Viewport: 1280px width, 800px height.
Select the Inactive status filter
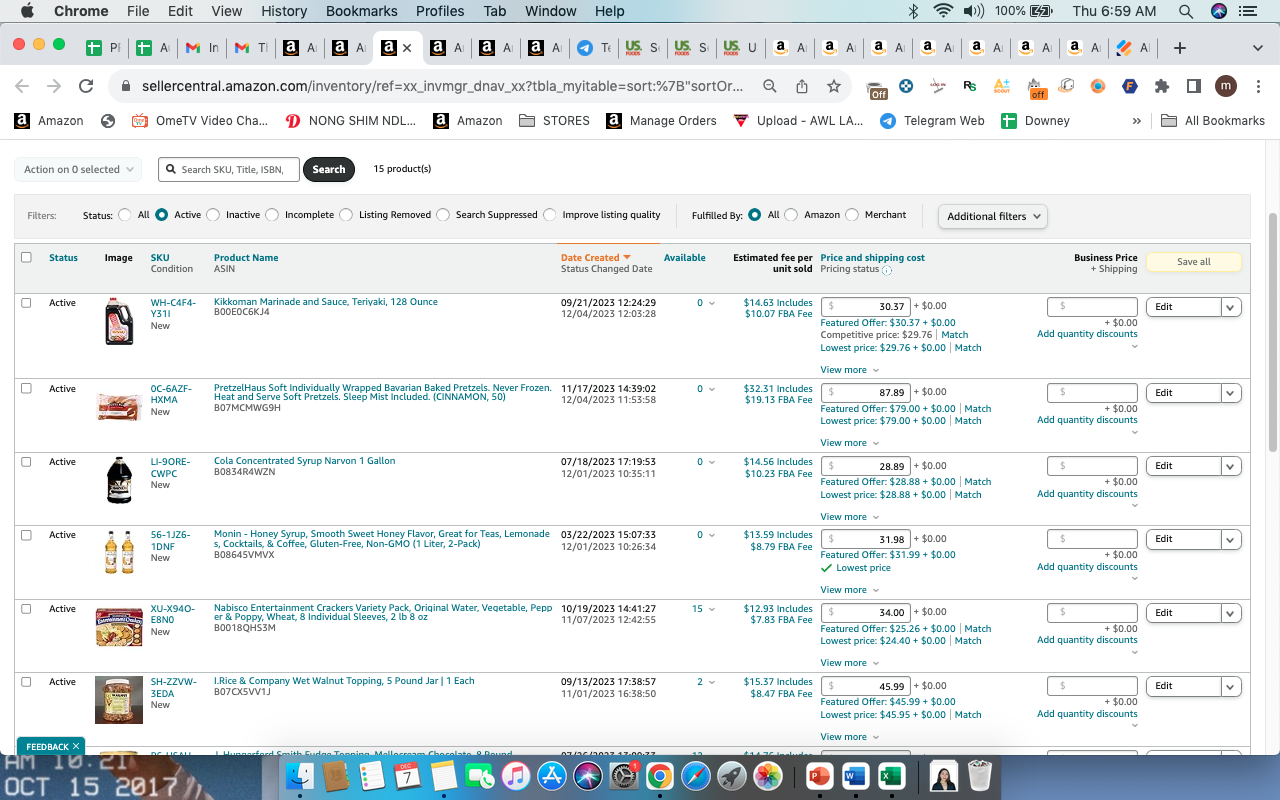[213, 215]
